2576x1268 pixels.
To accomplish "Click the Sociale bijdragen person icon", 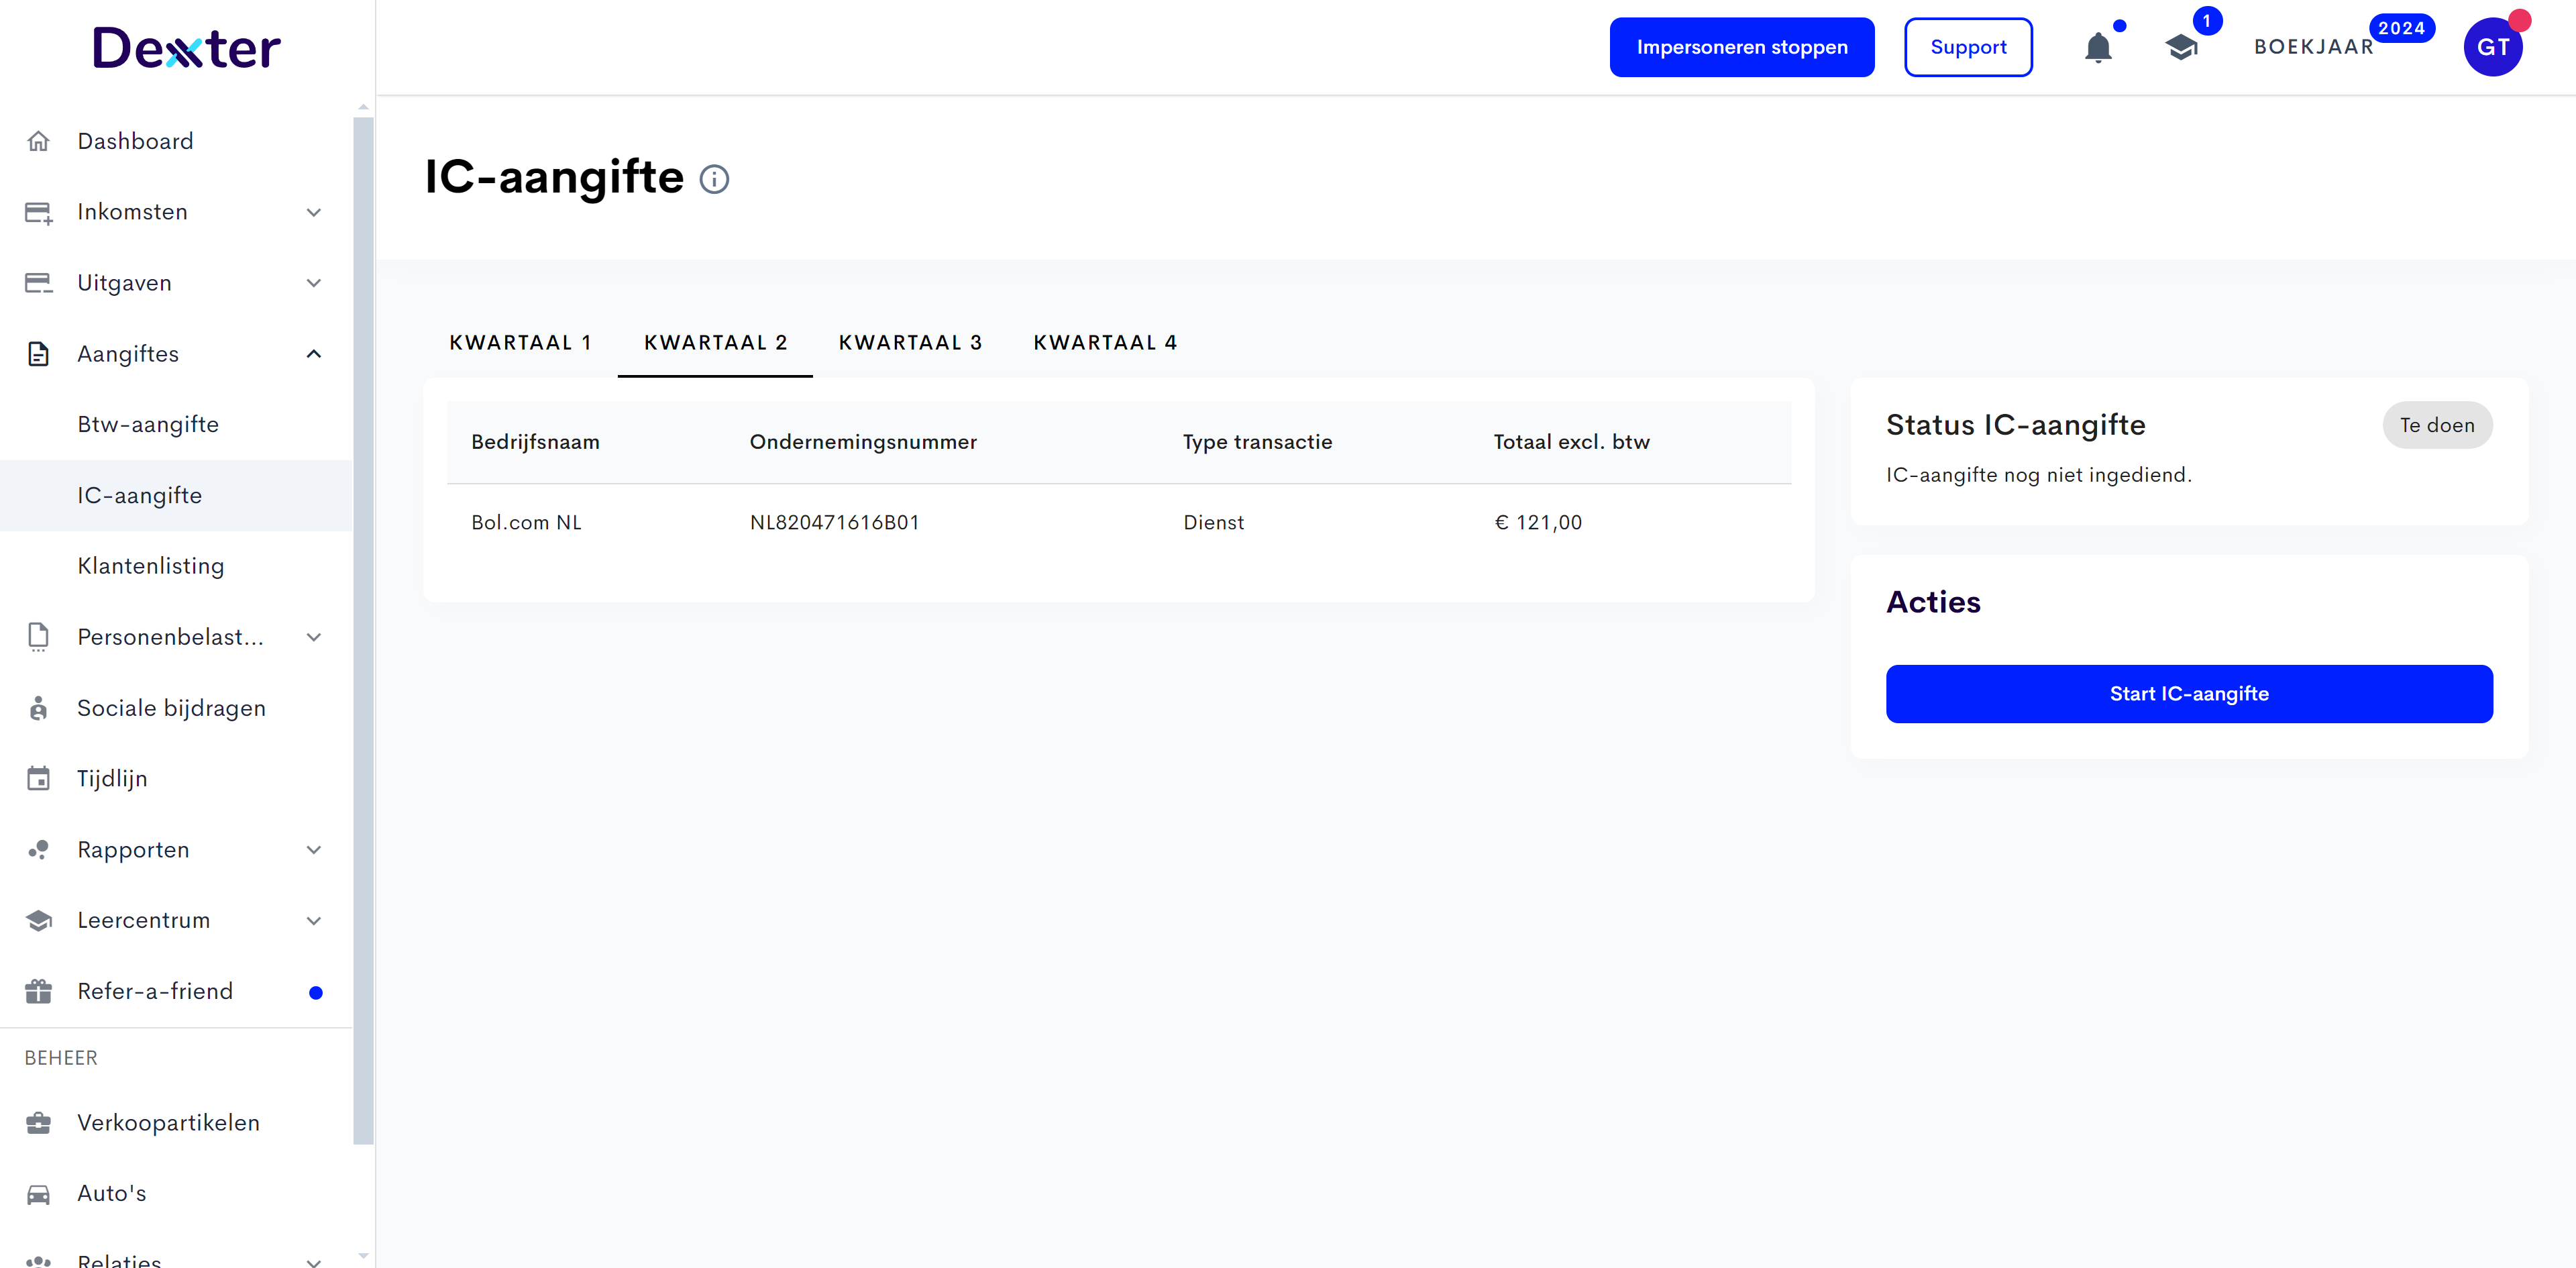I will click(38, 708).
